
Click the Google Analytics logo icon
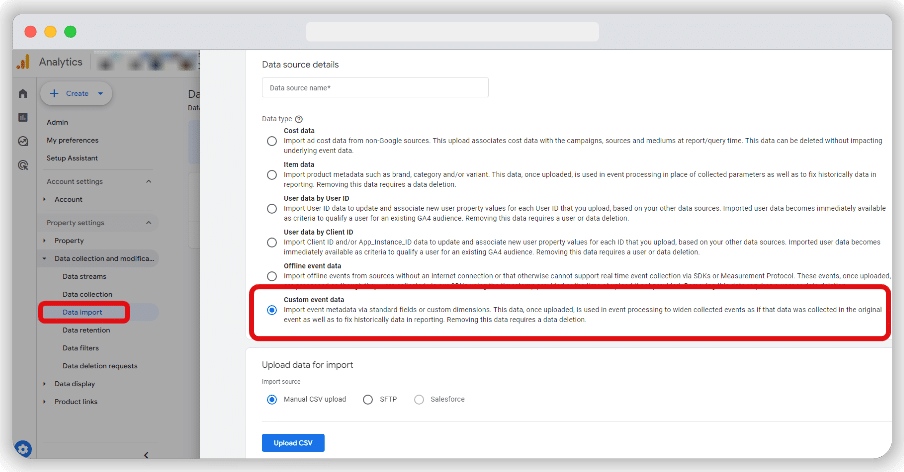(x=23, y=62)
